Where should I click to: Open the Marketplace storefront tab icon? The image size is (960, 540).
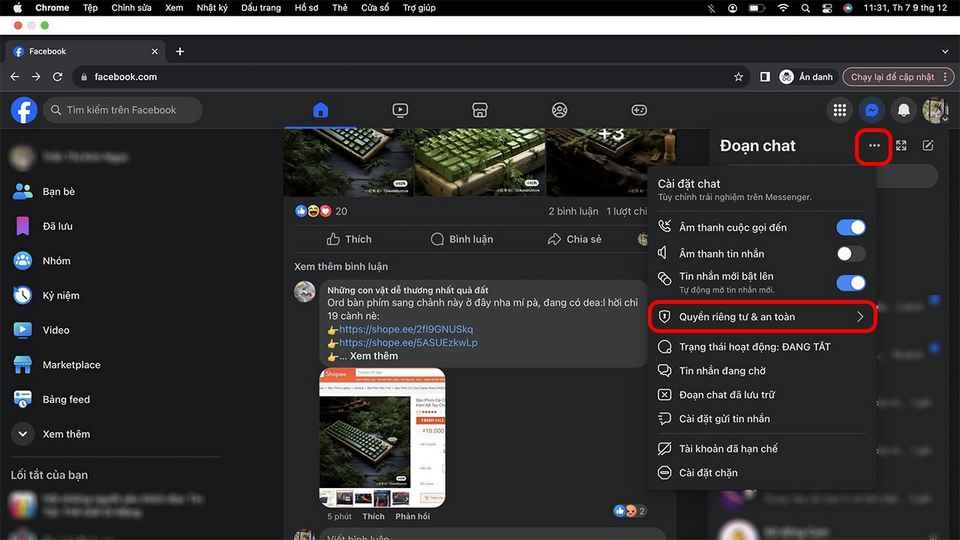click(x=480, y=110)
